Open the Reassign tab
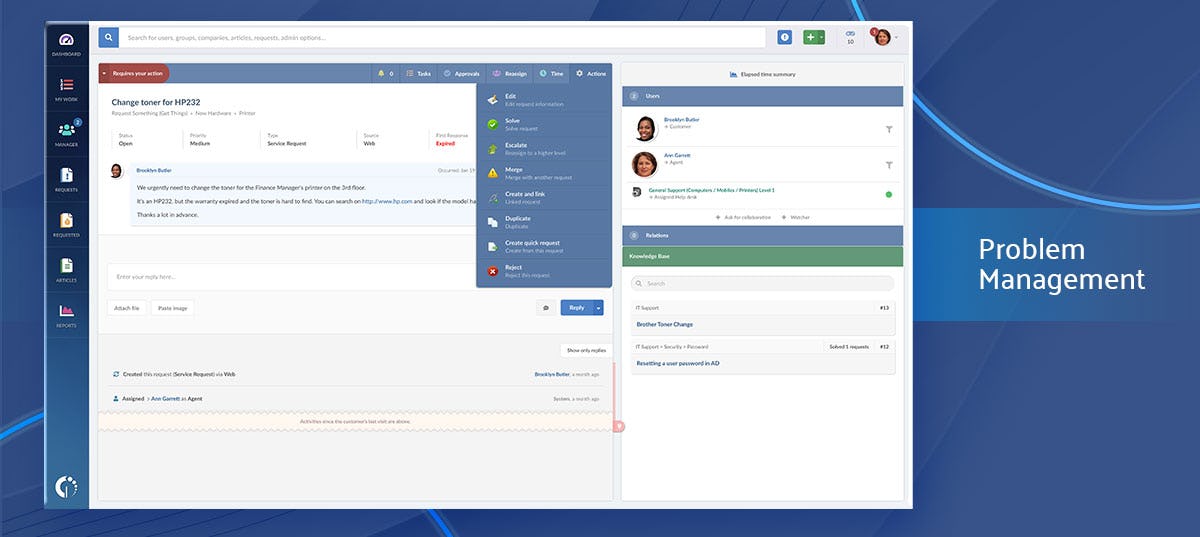Viewport: 1200px width, 537px height. point(509,73)
